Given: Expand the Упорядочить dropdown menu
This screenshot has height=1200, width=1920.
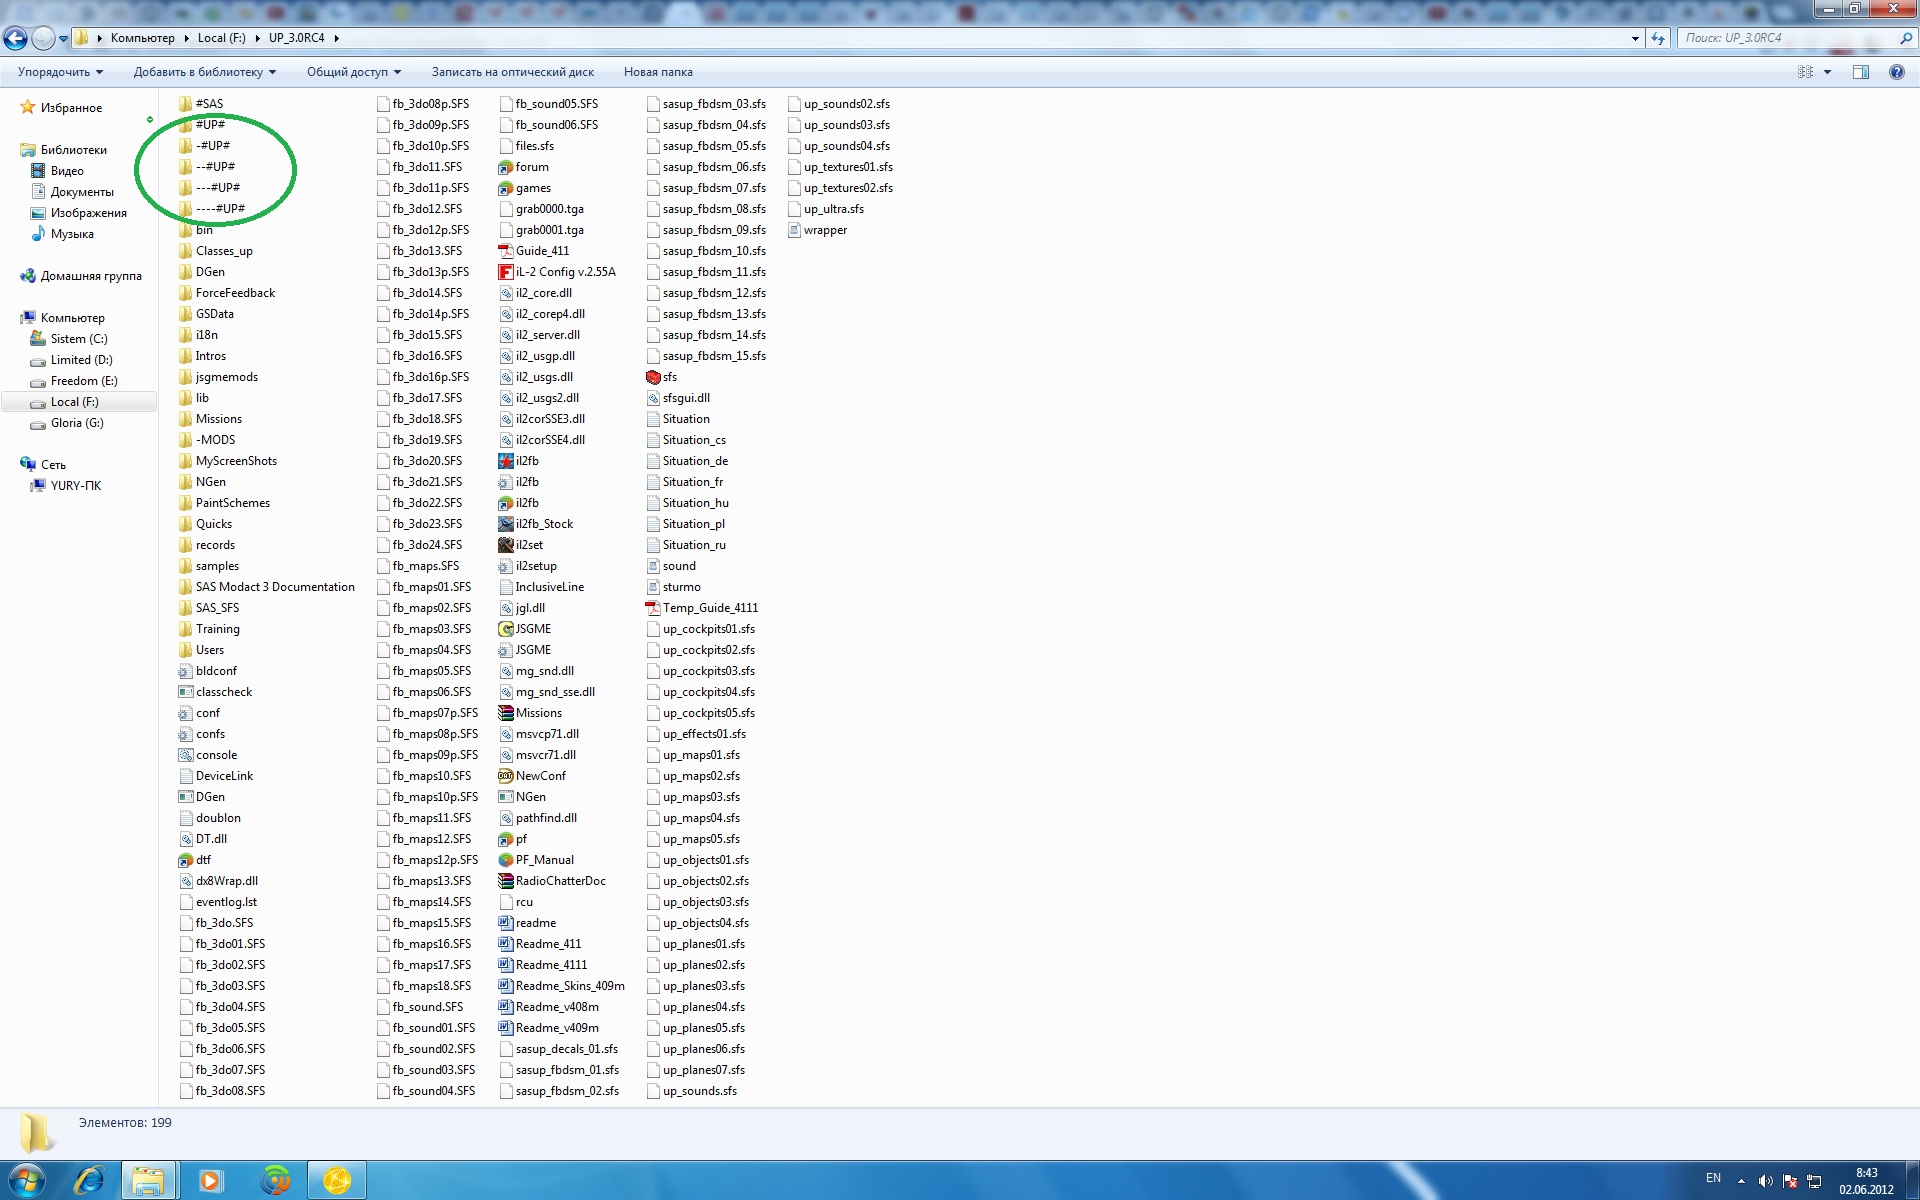Looking at the screenshot, I should (x=60, y=72).
